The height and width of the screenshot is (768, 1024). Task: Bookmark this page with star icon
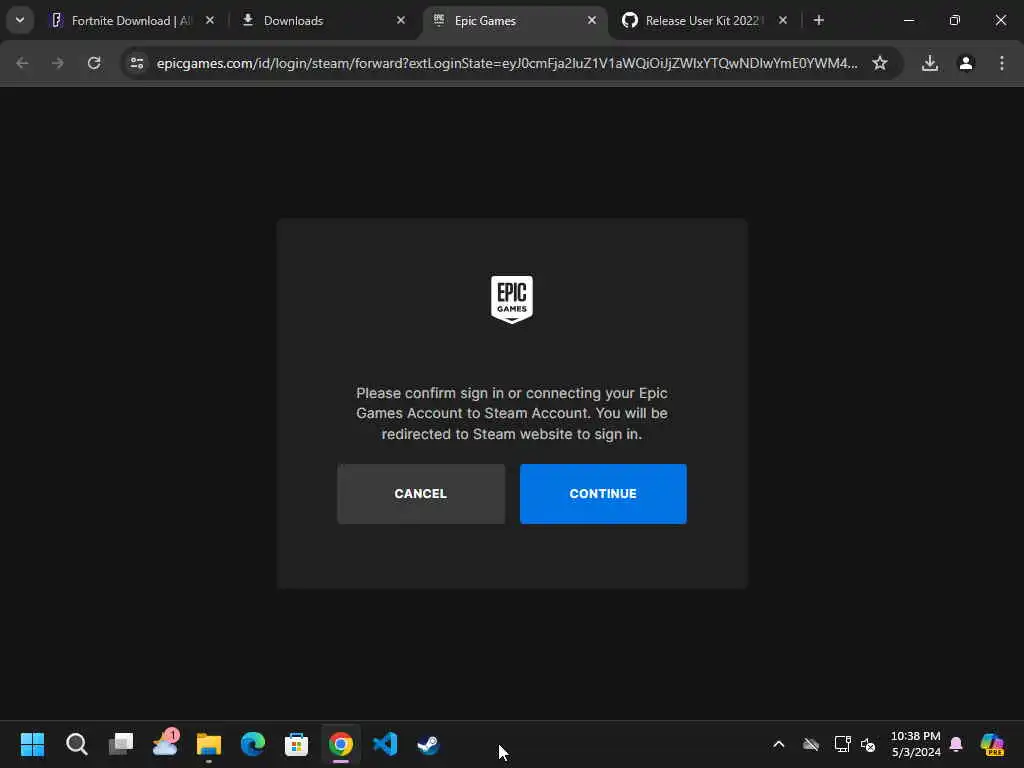[880, 63]
